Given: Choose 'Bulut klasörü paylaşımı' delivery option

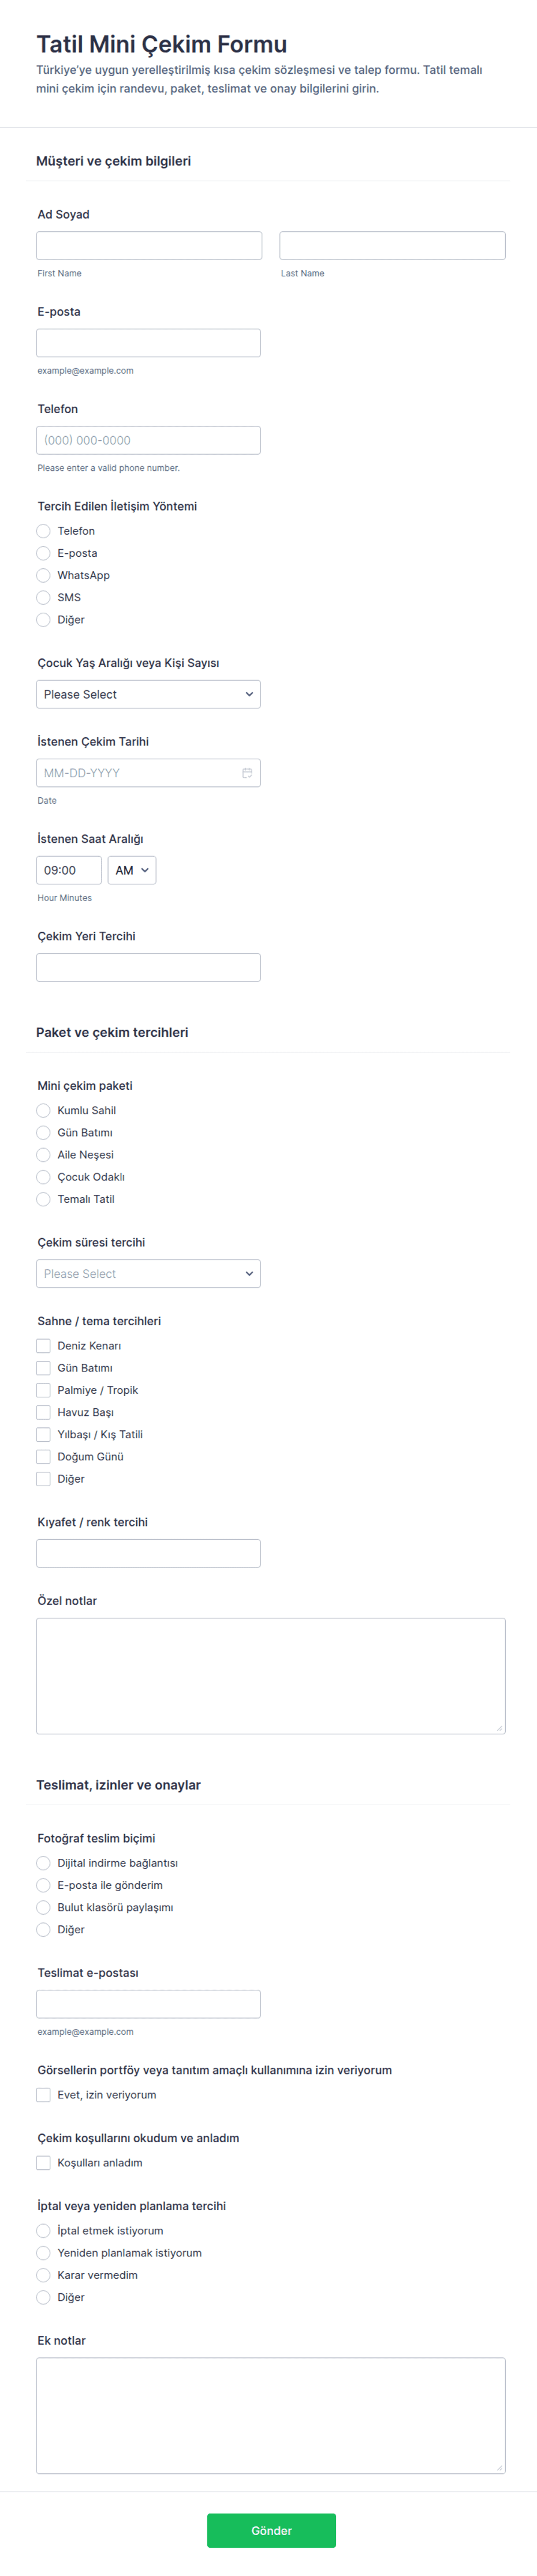Looking at the screenshot, I should coord(43,1908).
